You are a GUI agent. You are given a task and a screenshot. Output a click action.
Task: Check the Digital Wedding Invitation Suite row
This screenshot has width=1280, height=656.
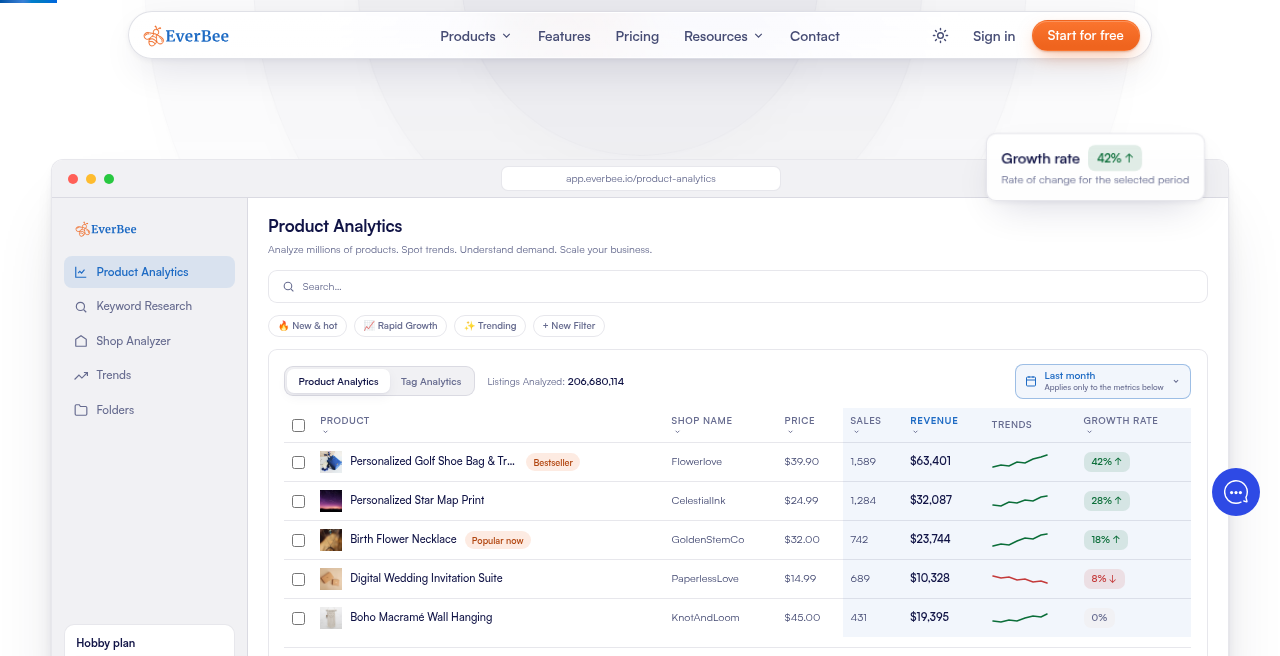click(298, 580)
